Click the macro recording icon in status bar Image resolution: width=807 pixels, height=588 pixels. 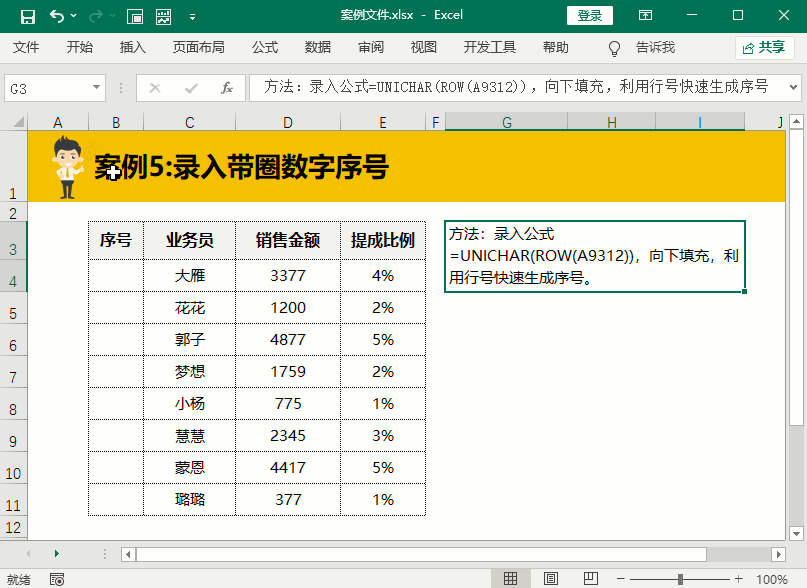pos(57,579)
